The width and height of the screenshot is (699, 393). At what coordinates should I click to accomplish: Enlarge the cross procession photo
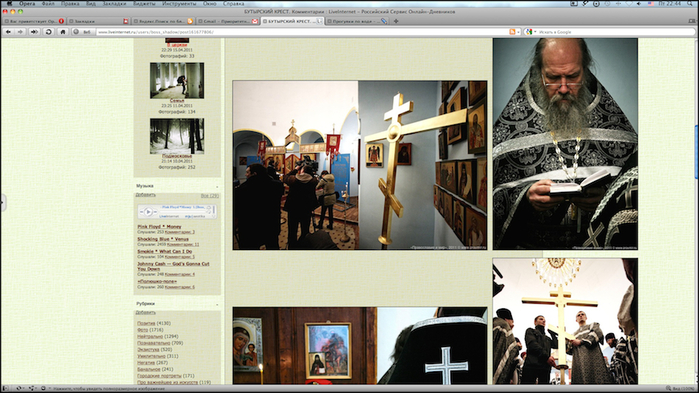[565, 321]
